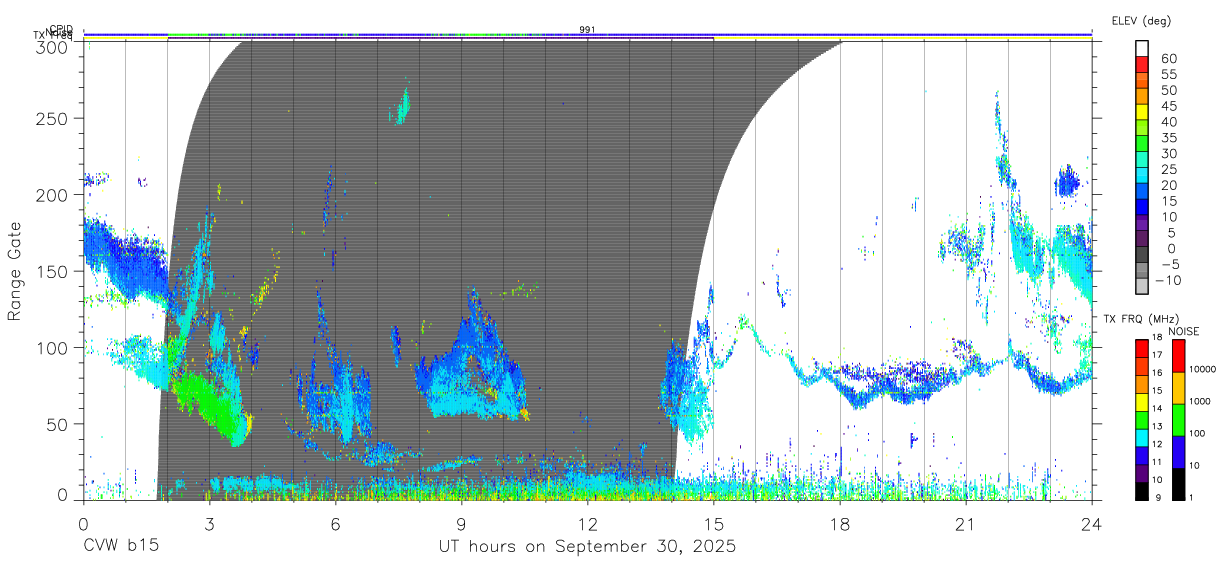Screen dimensions: 1228x567
Task: Click the '200' tick label on Range Gate axis
Action: pyautogui.click(x=54, y=195)
